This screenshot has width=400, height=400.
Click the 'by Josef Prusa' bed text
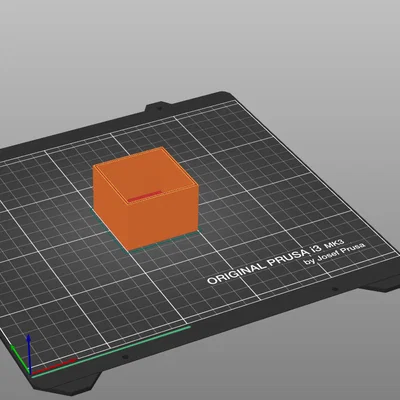(x=334, y=254)
